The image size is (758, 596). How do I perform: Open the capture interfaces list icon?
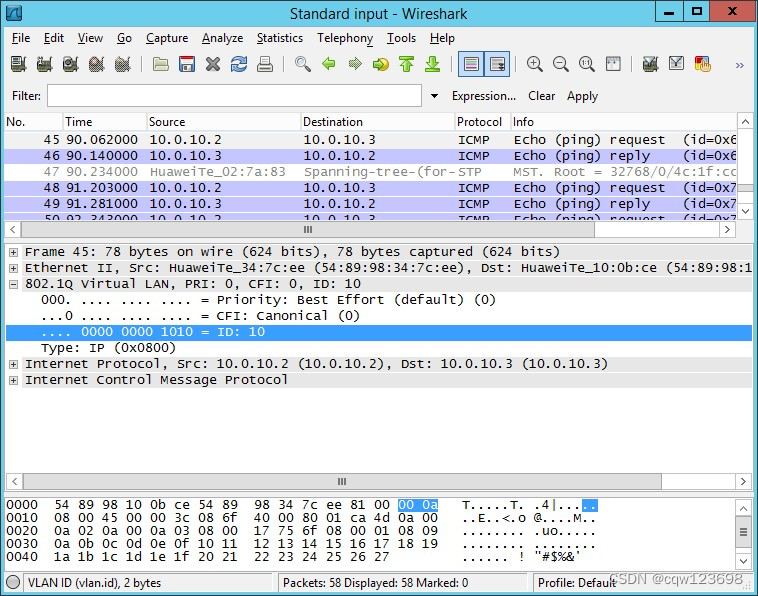coord(18,64)
